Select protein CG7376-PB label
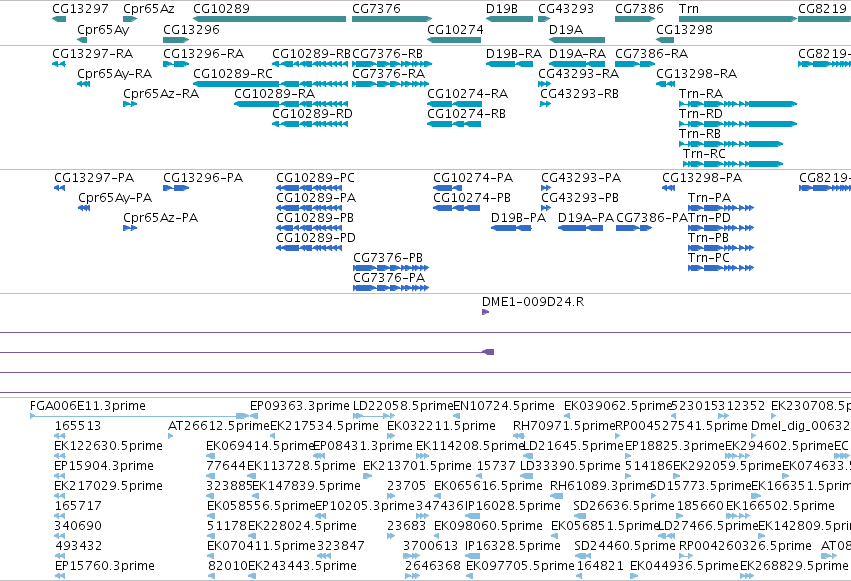This screenshot has width=851, height=581. 388,258
